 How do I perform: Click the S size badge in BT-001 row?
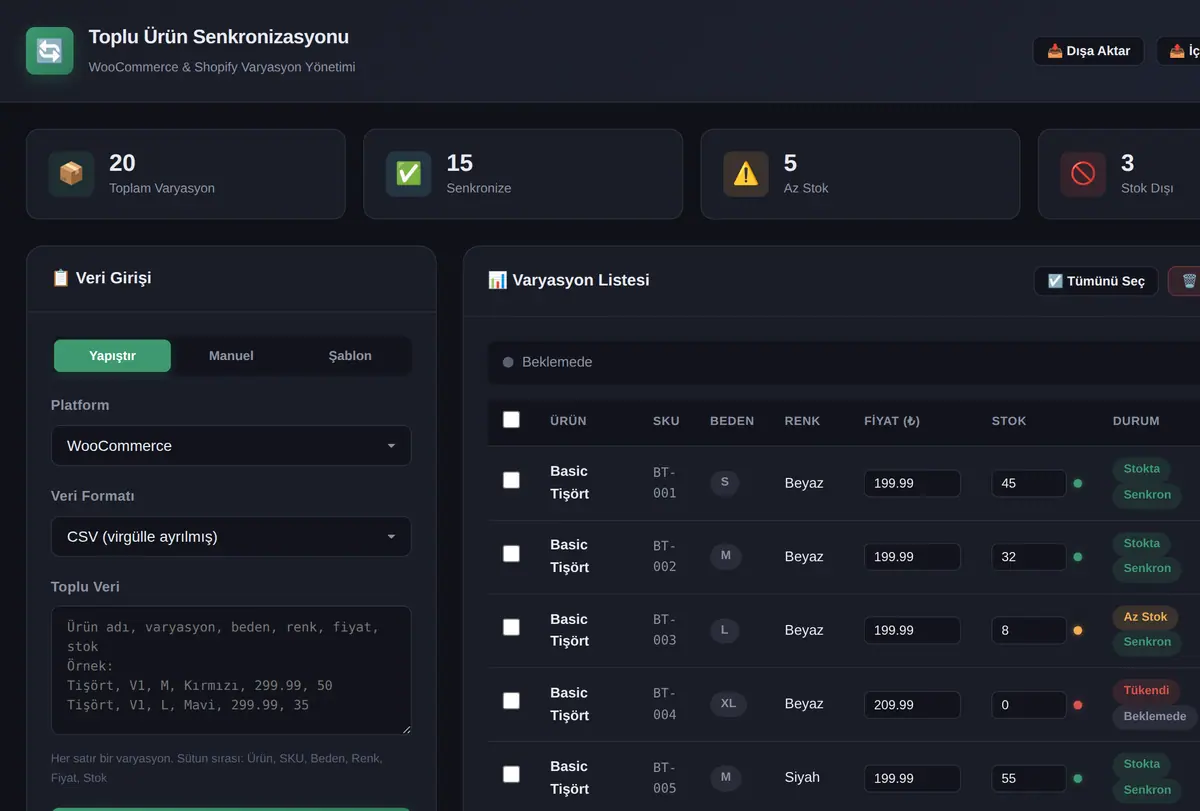[724, 483]
